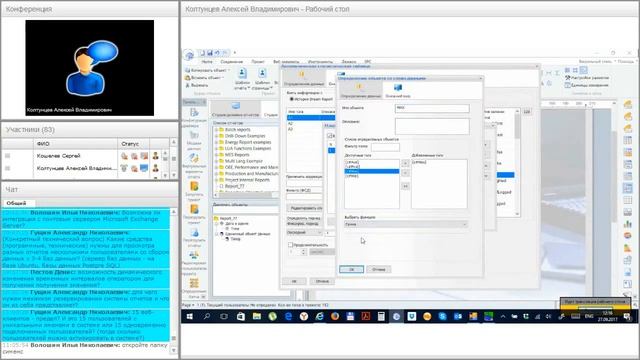The image size is (640, 360).
Task: Click the bar chart icon in right toolbar
Action: (628, 224)
